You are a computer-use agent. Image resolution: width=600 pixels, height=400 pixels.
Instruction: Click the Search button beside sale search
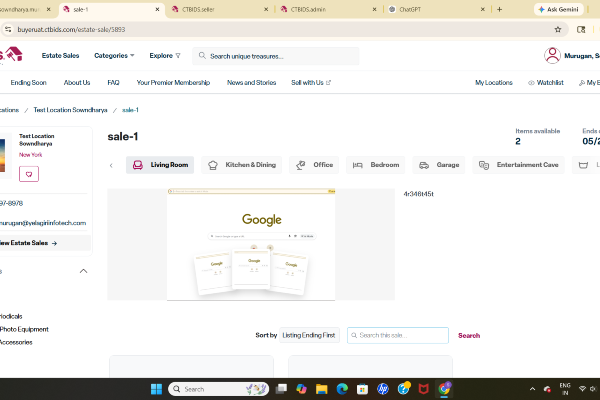click(469, 336)
